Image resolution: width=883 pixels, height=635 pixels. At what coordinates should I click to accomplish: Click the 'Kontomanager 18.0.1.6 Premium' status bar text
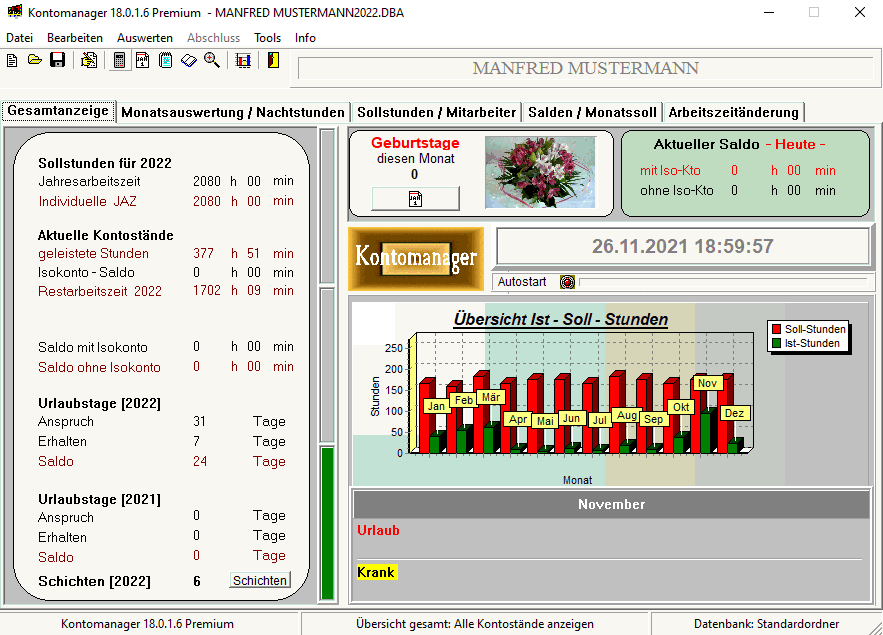(148, 624)
